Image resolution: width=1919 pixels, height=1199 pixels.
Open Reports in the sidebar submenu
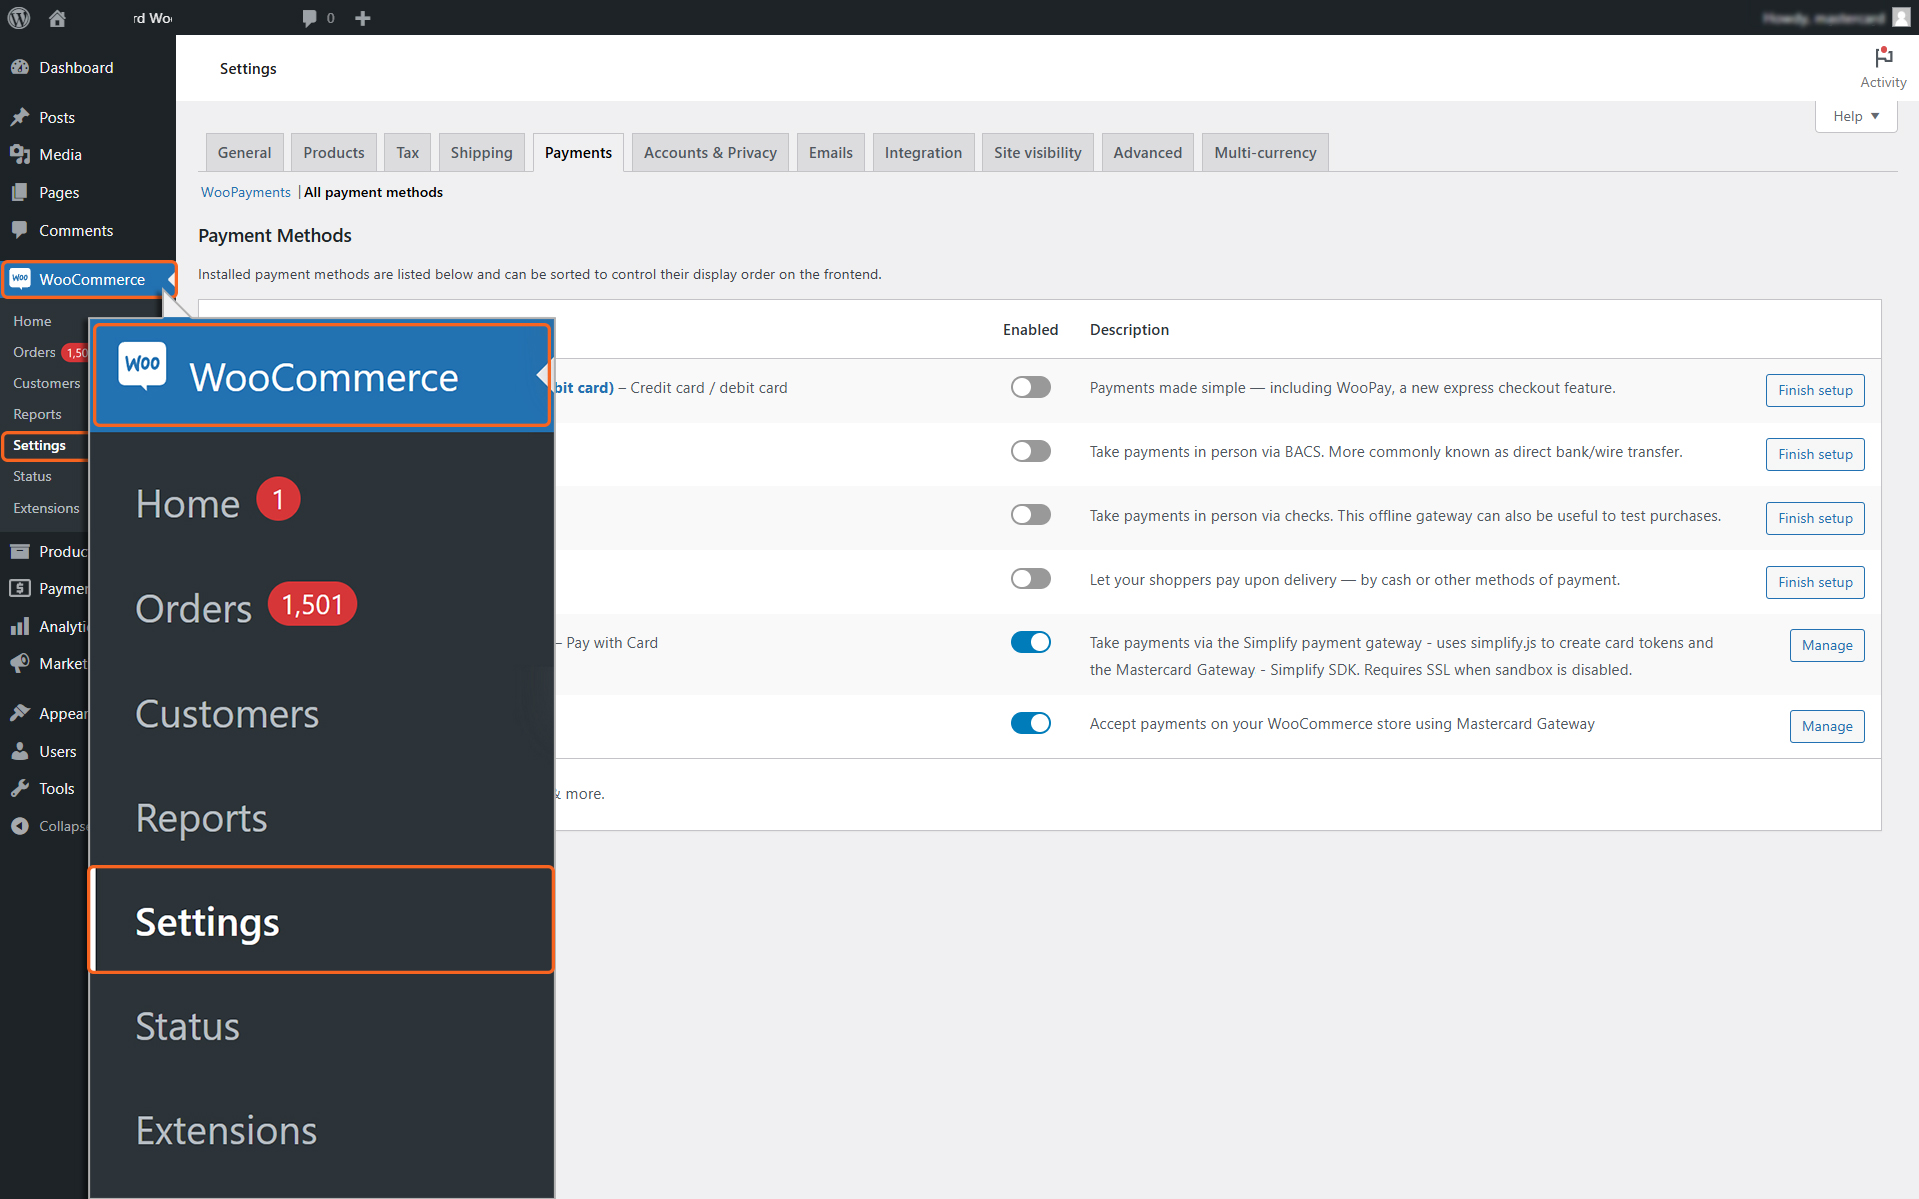37,414
